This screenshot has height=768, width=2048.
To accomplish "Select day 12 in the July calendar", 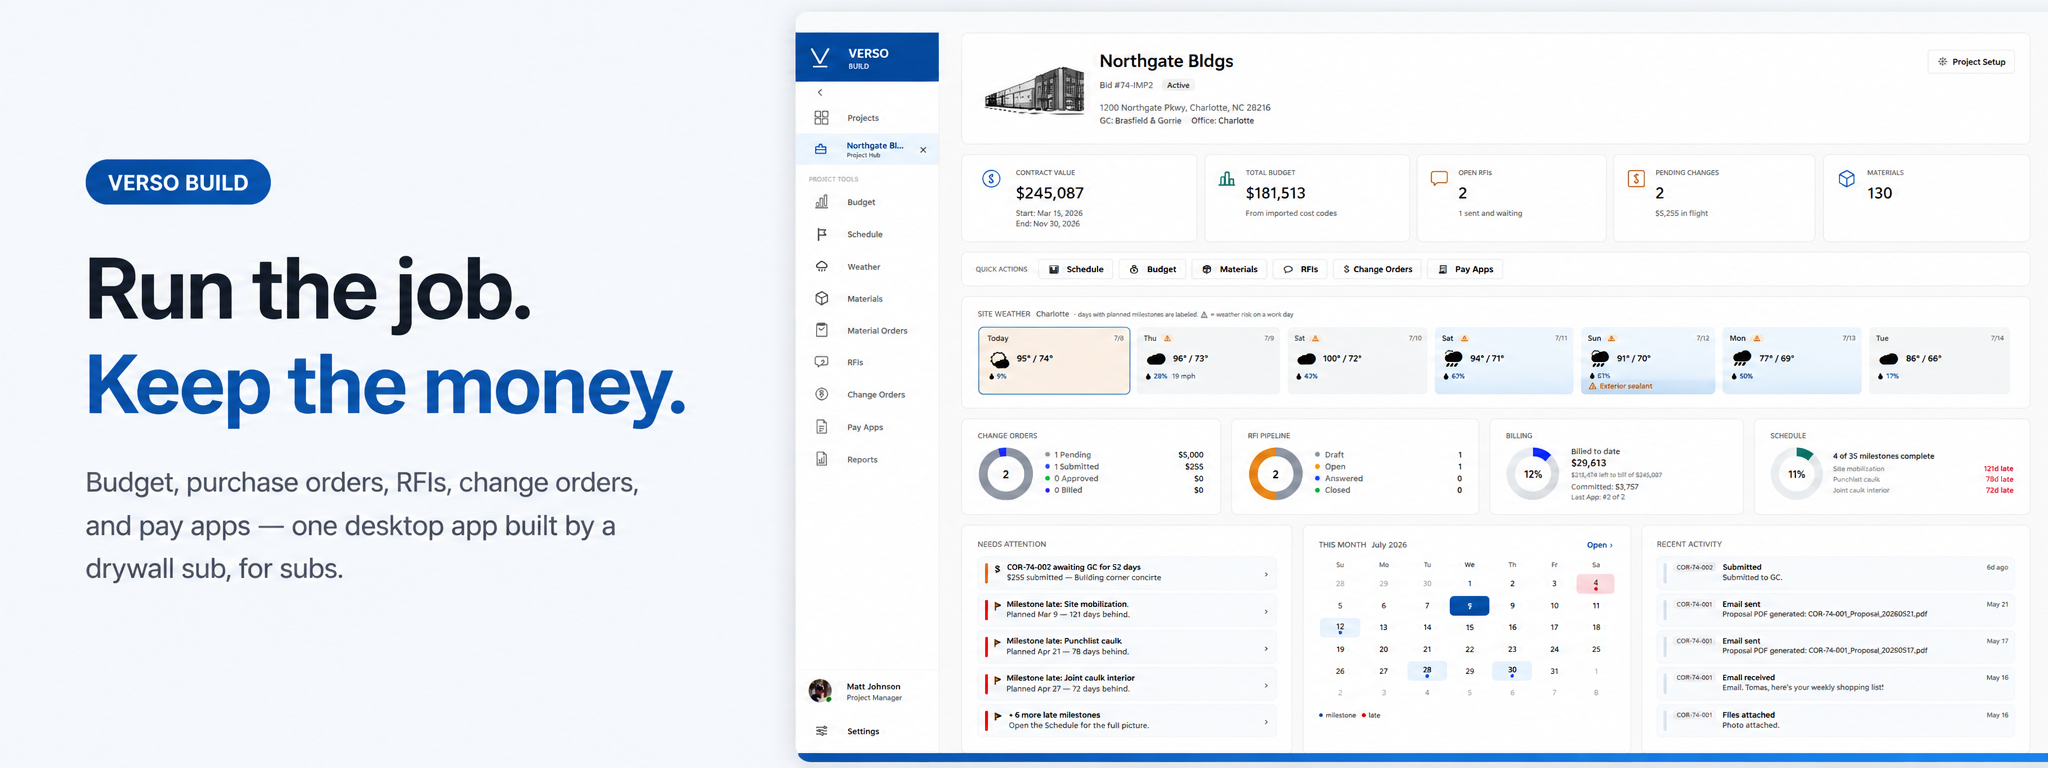I will coord(1340,628).
